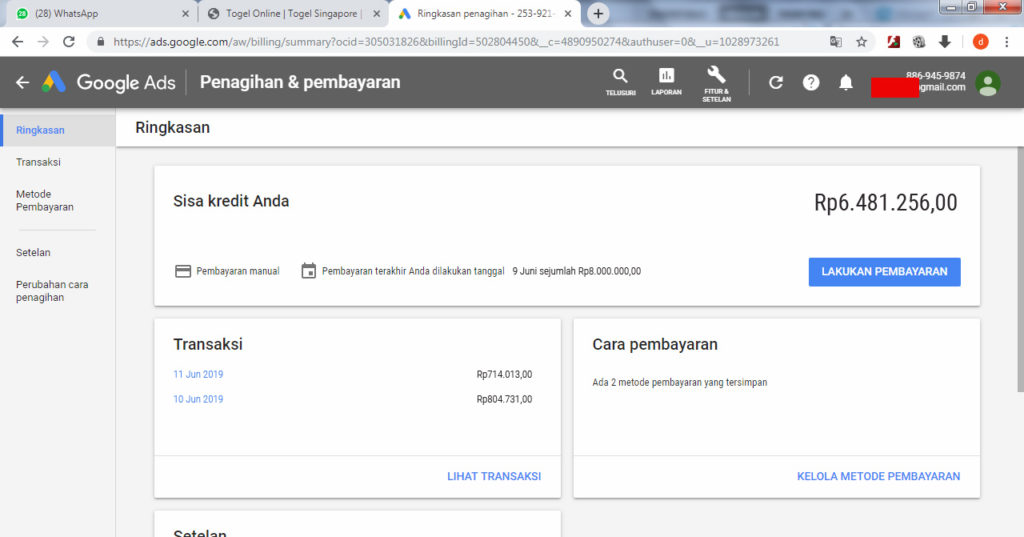
Task: Open the orange Chrome profile avatar
Action: pos(980,42)
